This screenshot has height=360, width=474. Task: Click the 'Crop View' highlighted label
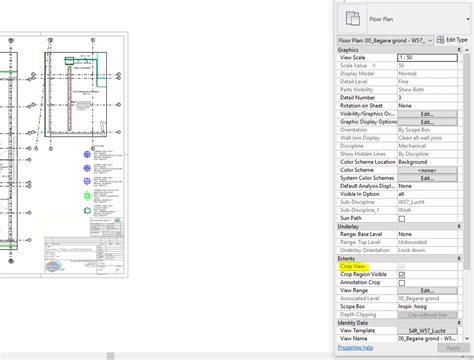pos(353,266)
